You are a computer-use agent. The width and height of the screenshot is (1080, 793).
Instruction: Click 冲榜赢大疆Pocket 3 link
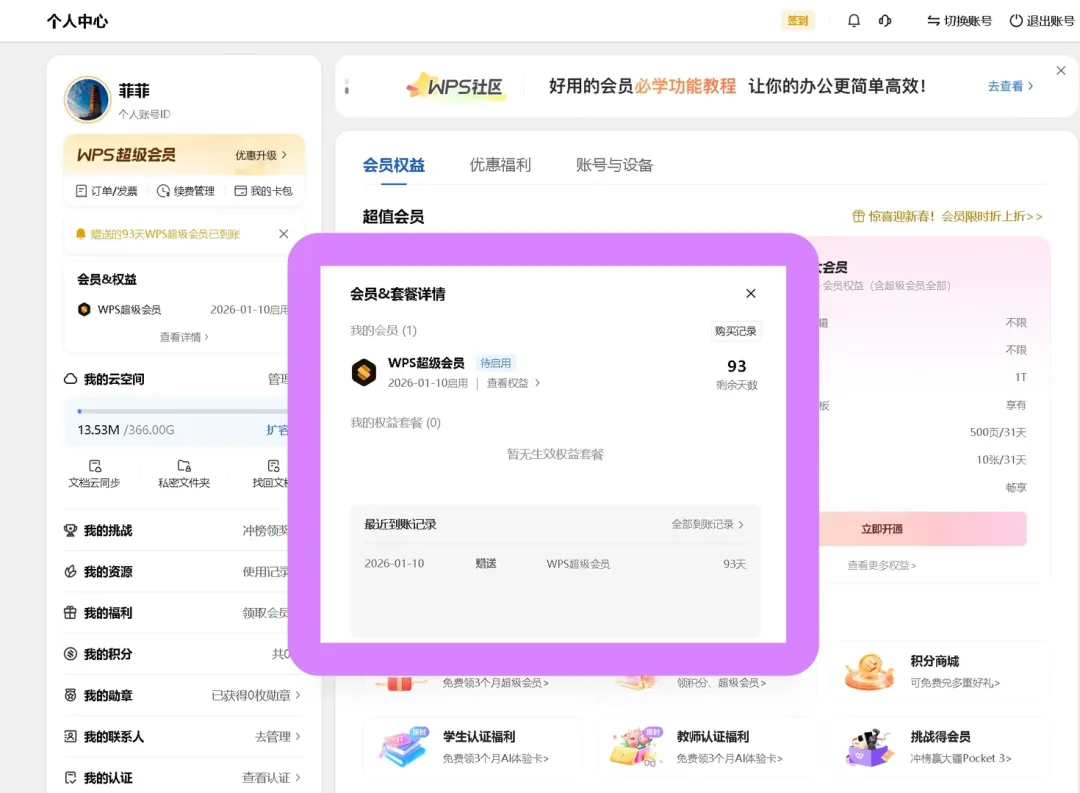961,759
